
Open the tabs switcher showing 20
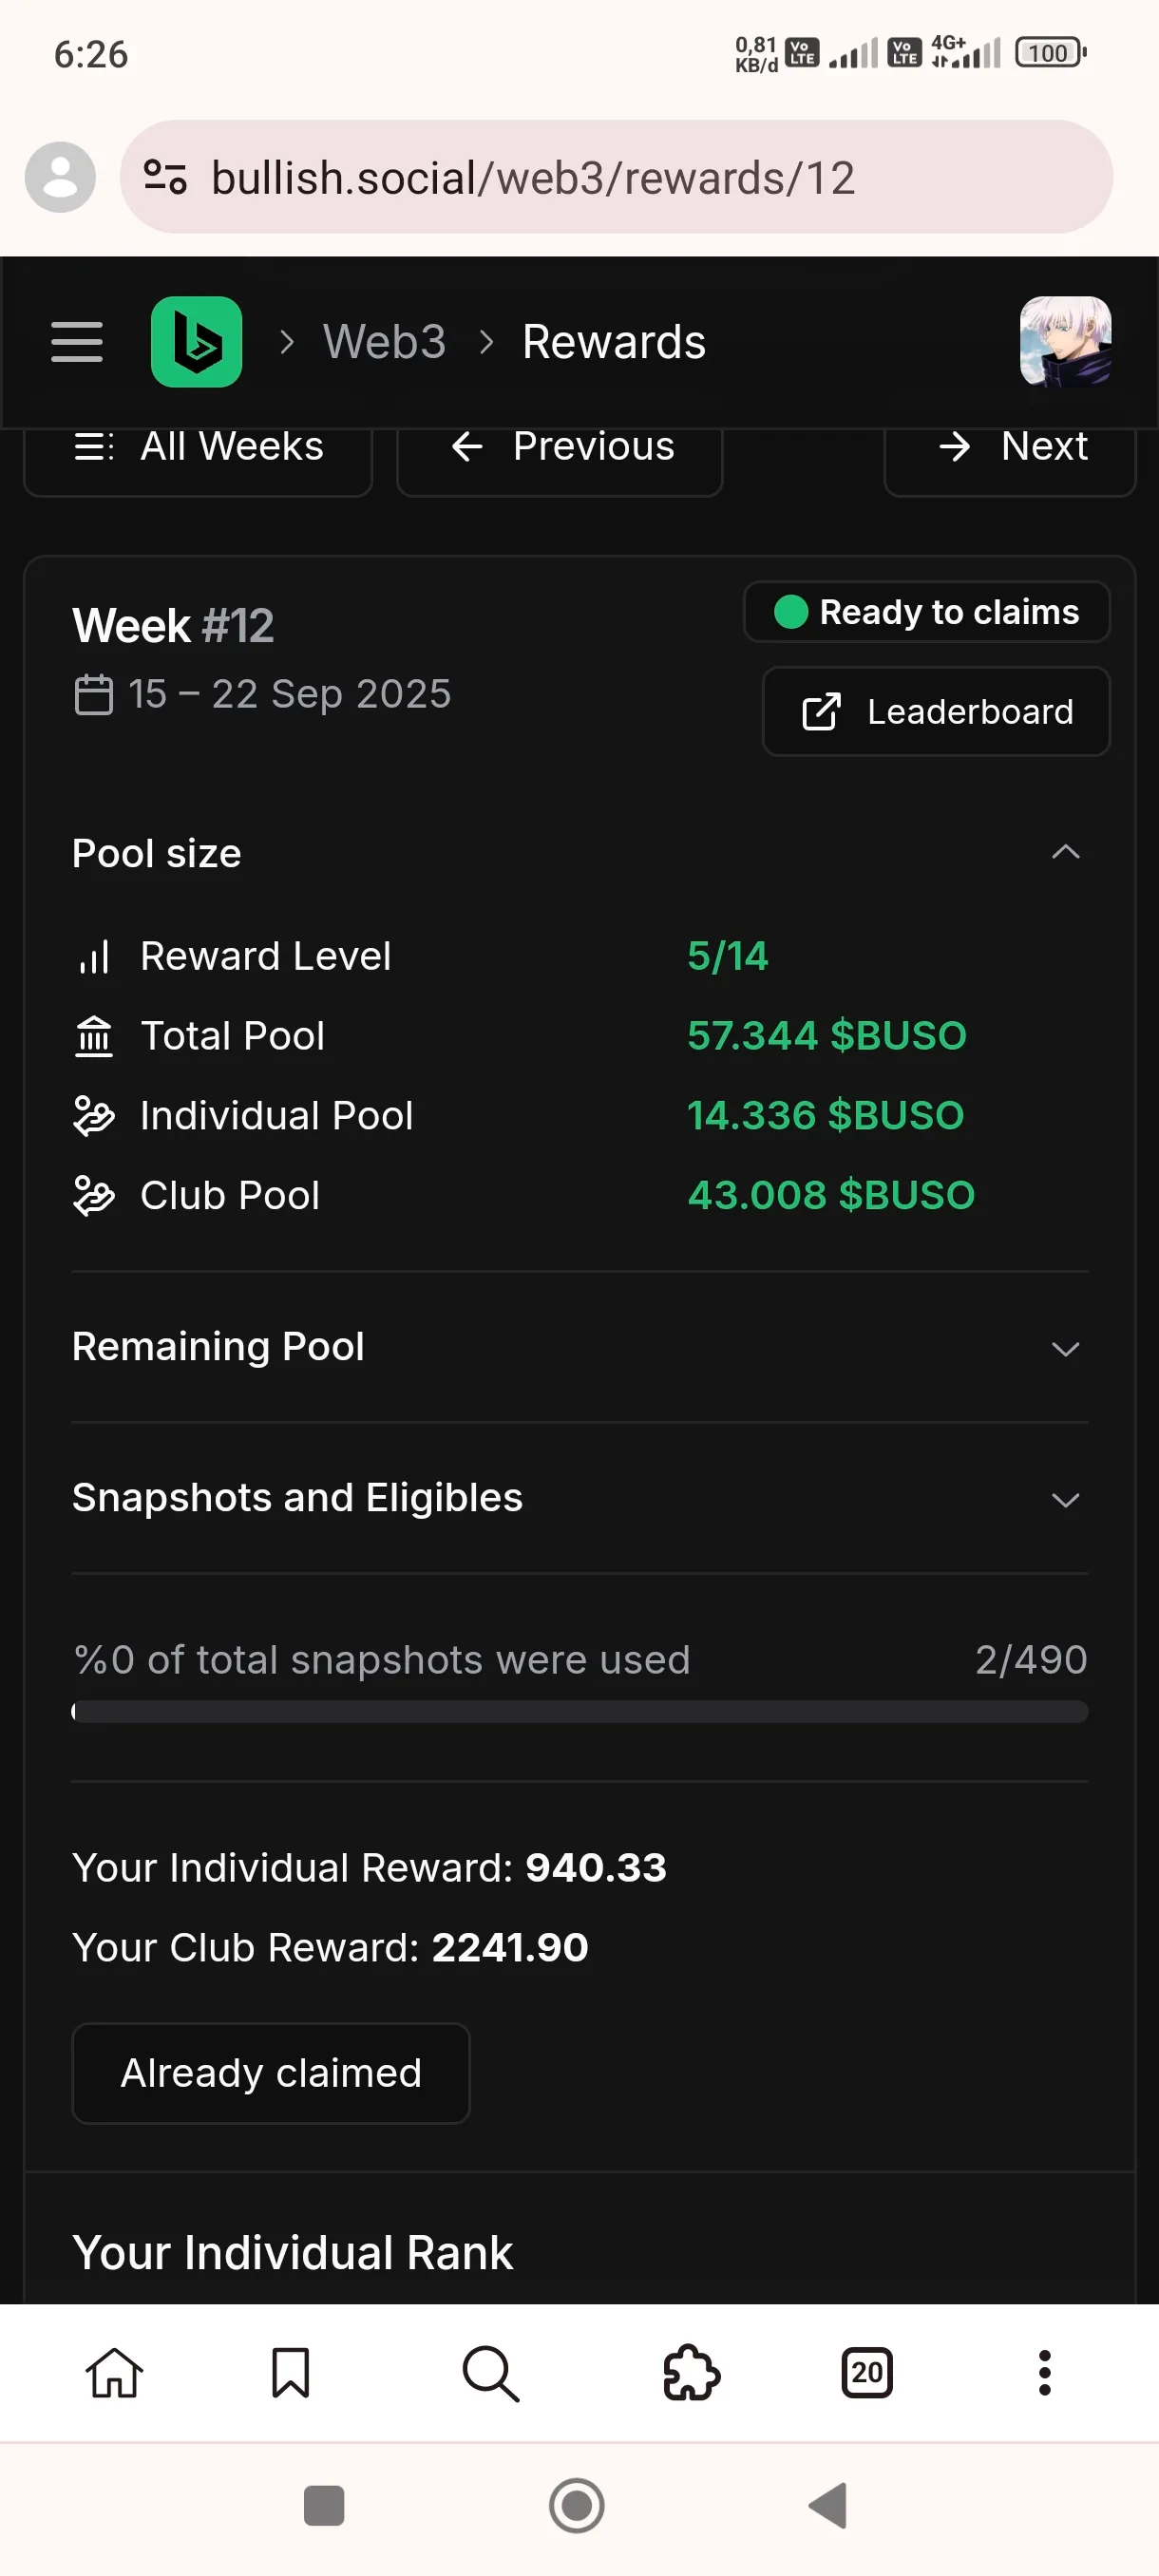(867, 2373)
